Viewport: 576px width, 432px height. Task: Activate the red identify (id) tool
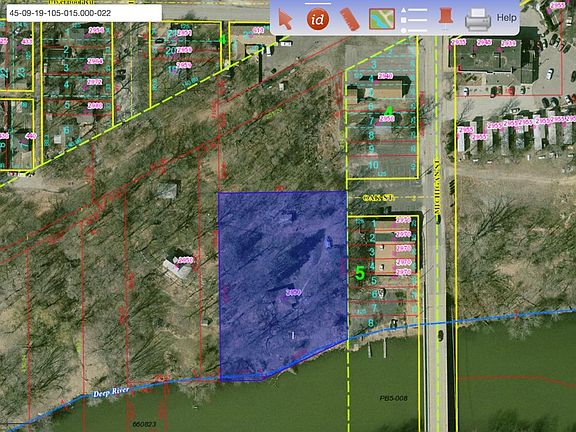point(317,19)
